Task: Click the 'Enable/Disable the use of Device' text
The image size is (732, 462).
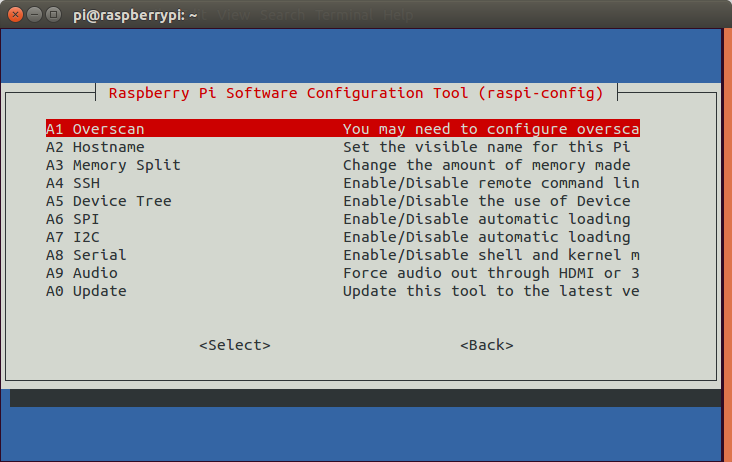Action: [486, 201]
